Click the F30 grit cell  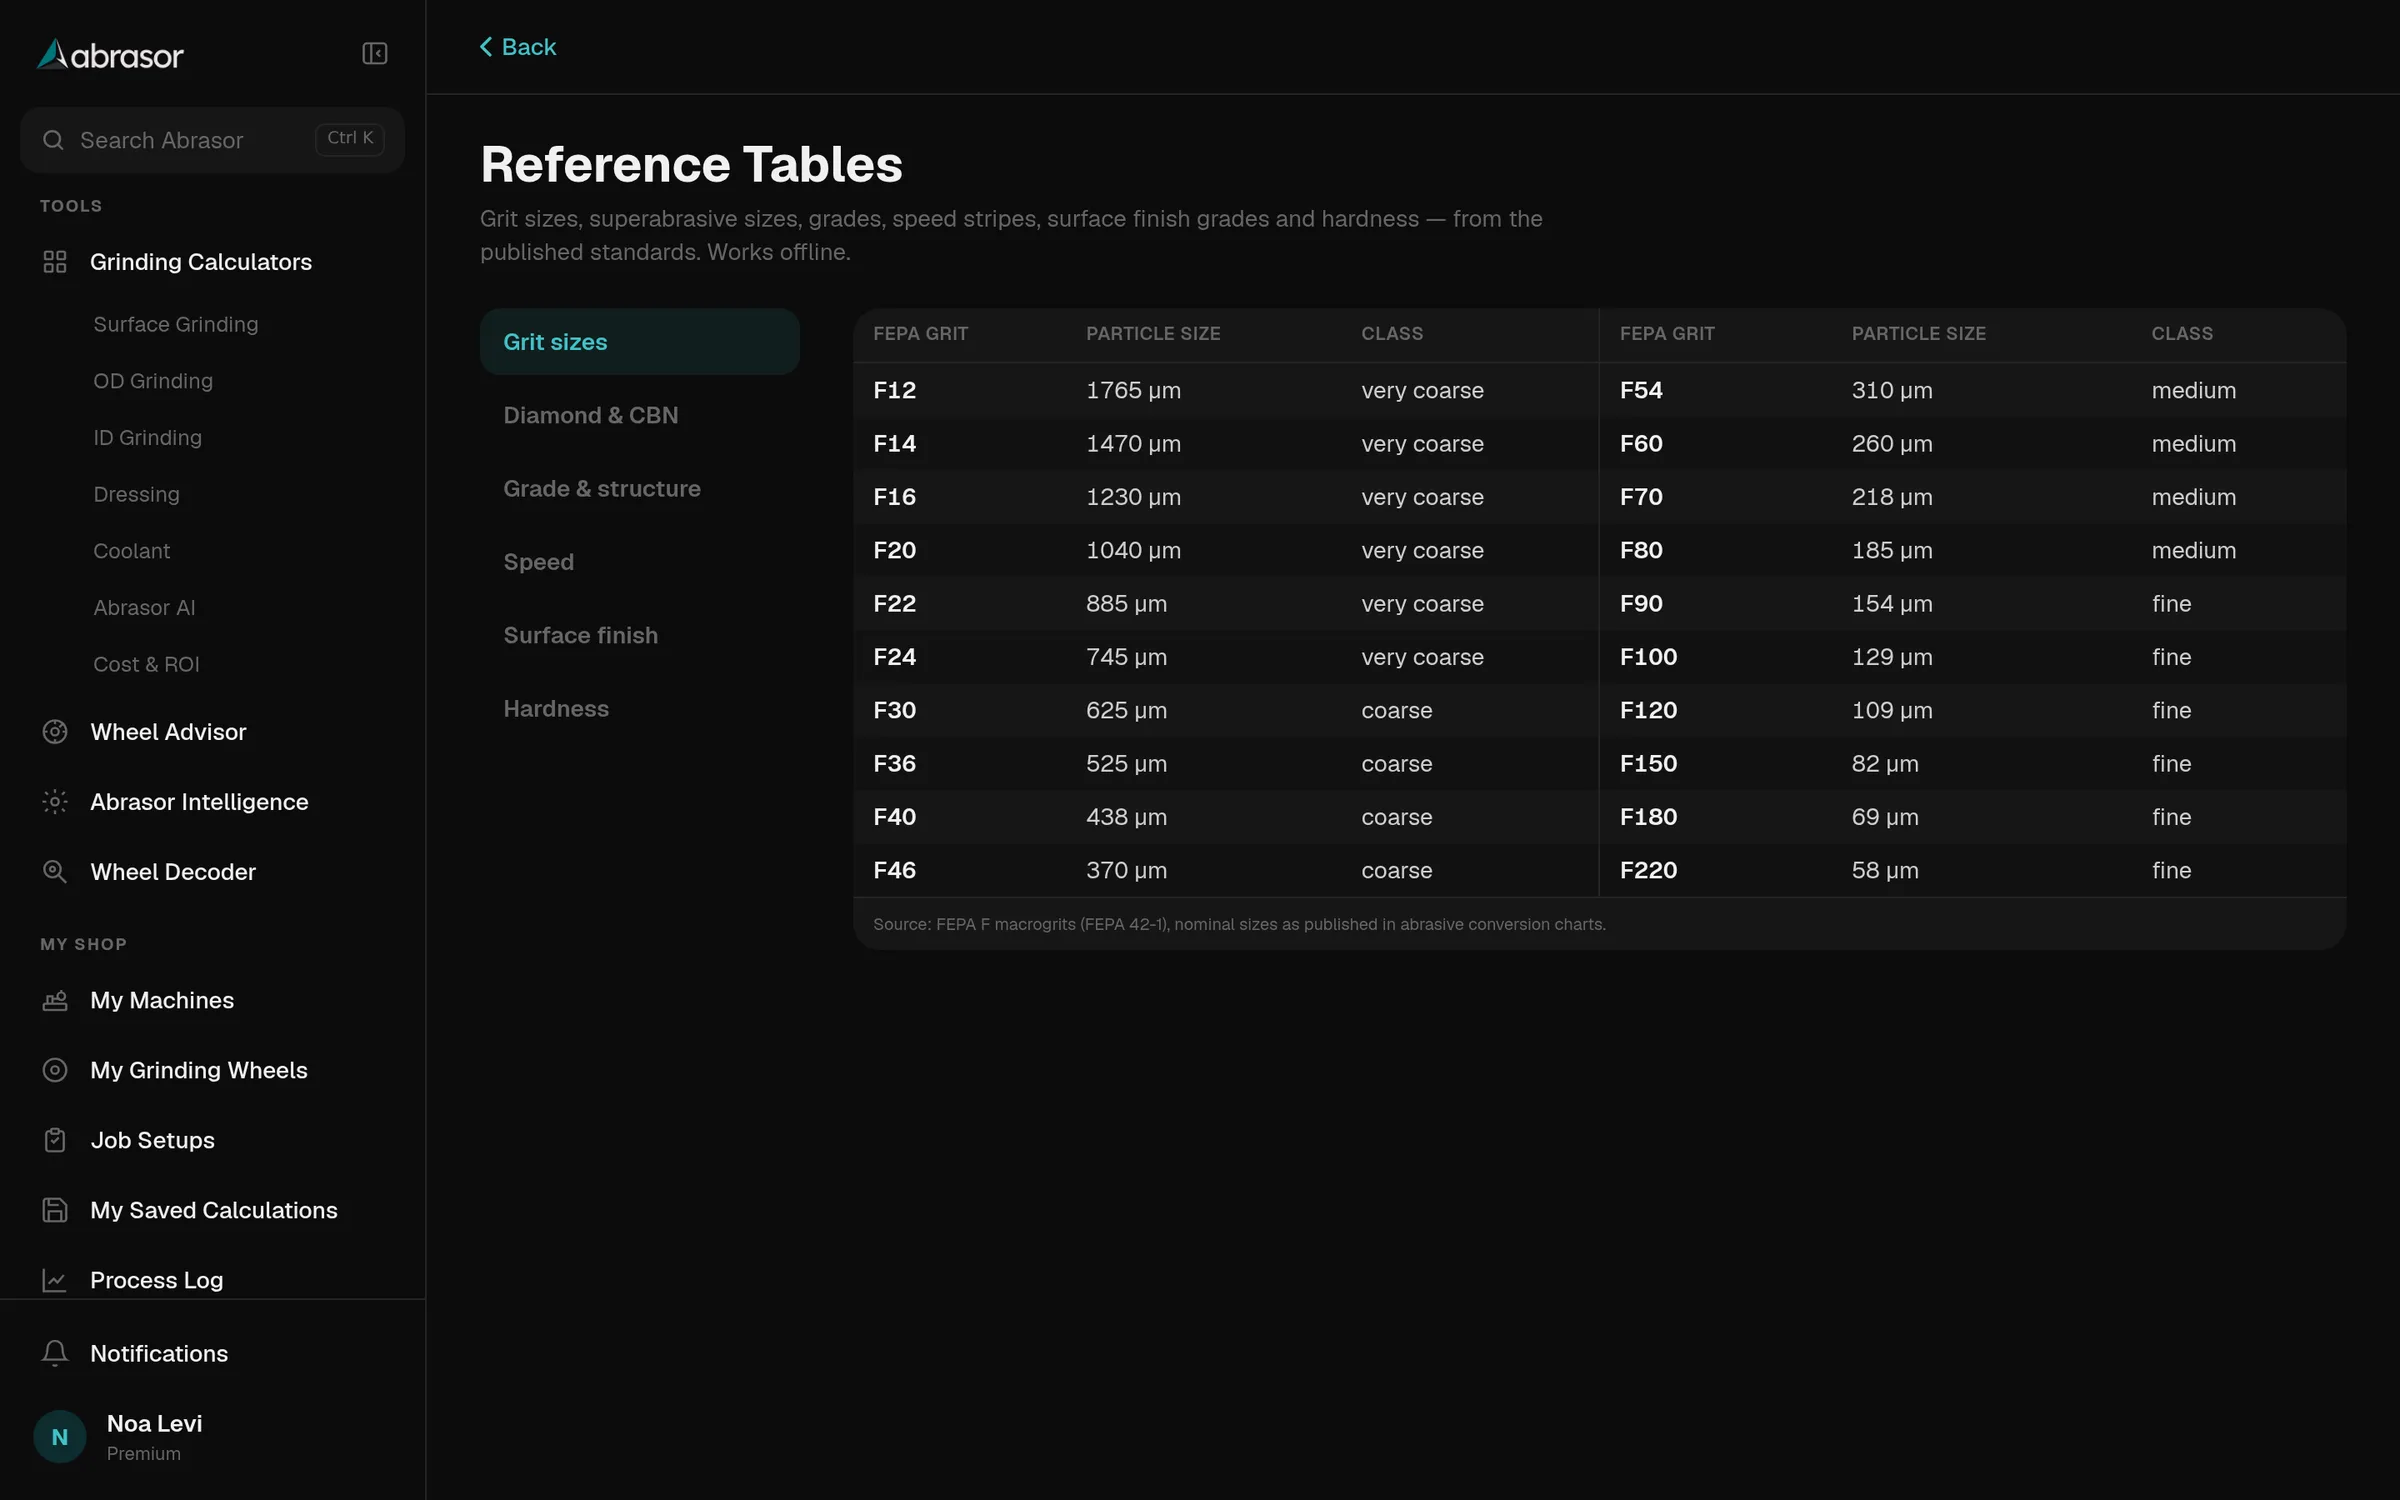(x=895, y=710)
